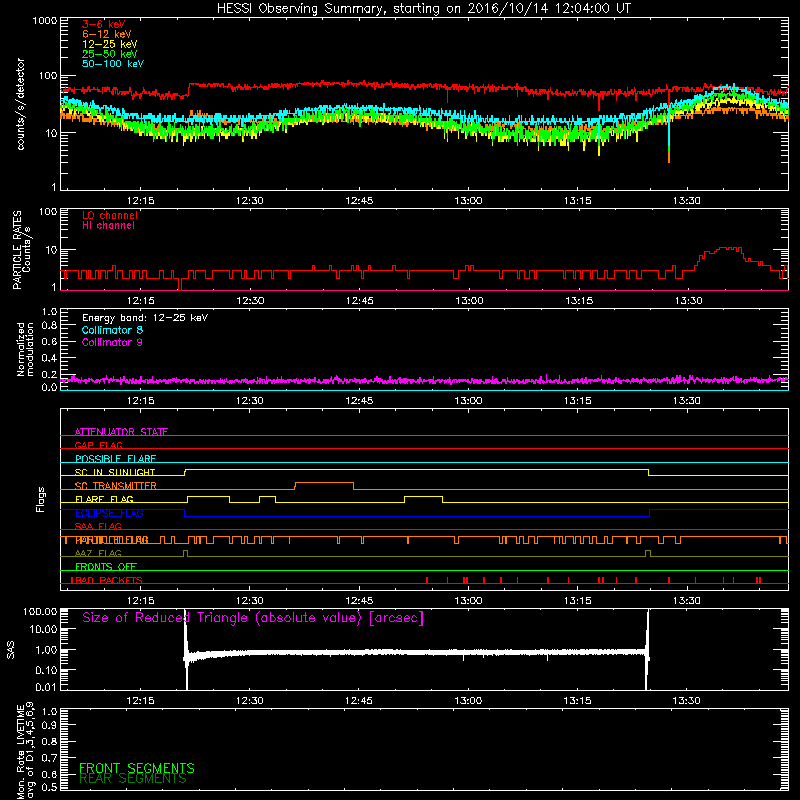Click the BAD PACKETS flag label
The image size is (800, 800).
[107, 580]
